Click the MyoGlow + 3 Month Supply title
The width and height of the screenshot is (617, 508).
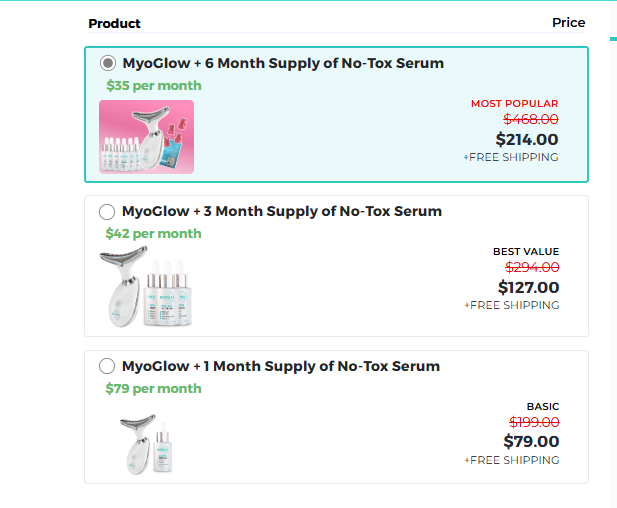pos(282,212)
